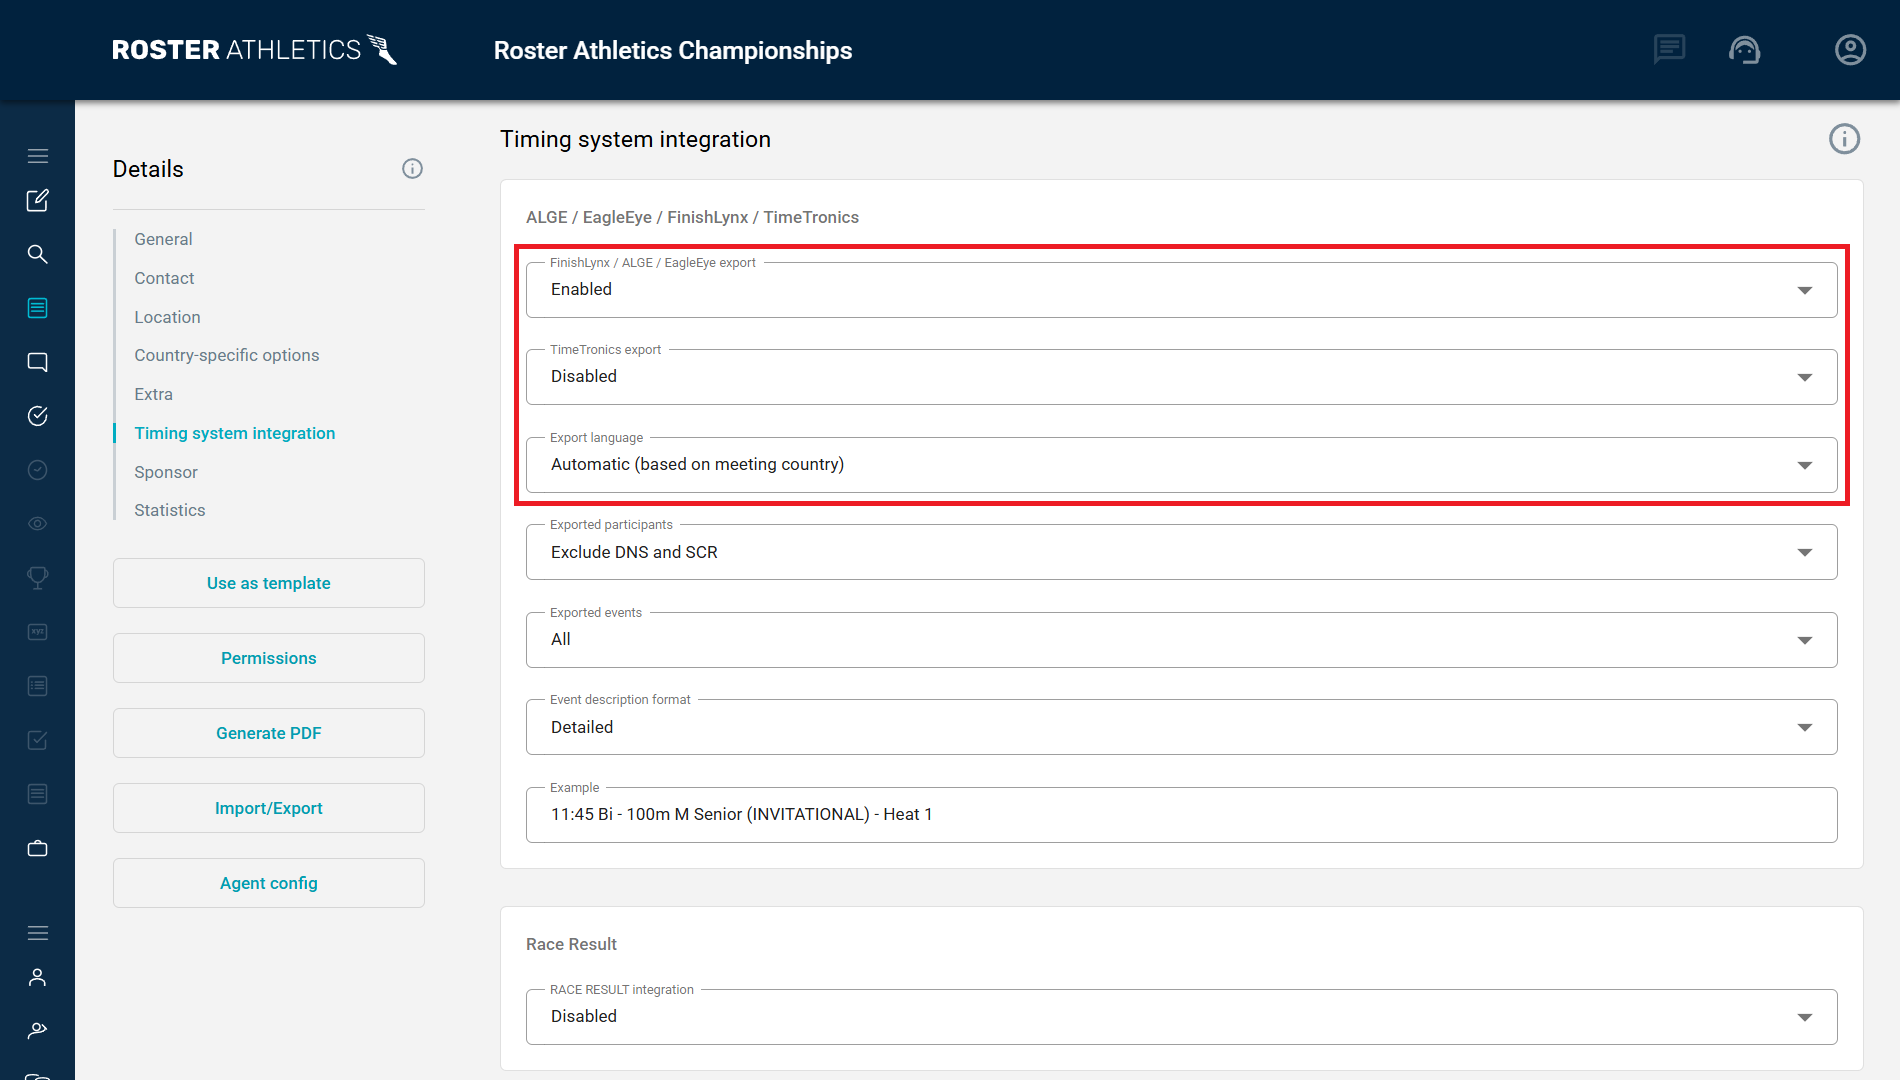Go to the Extra section

pos(153,394)
